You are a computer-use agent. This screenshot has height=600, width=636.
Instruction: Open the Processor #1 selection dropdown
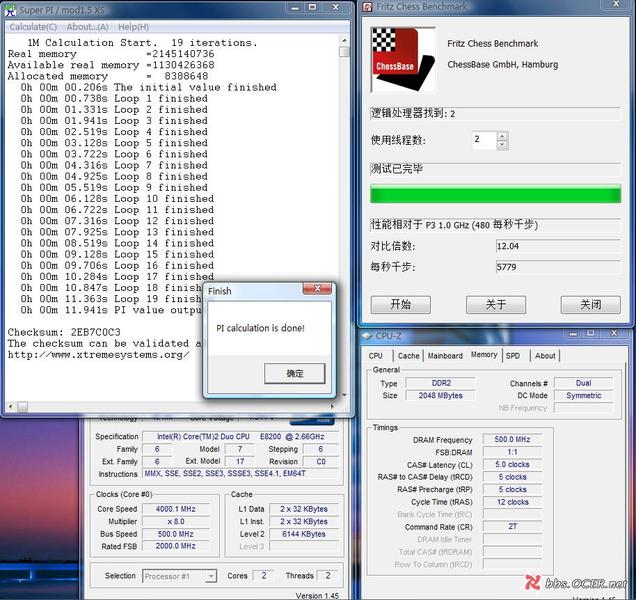[179, 576]
